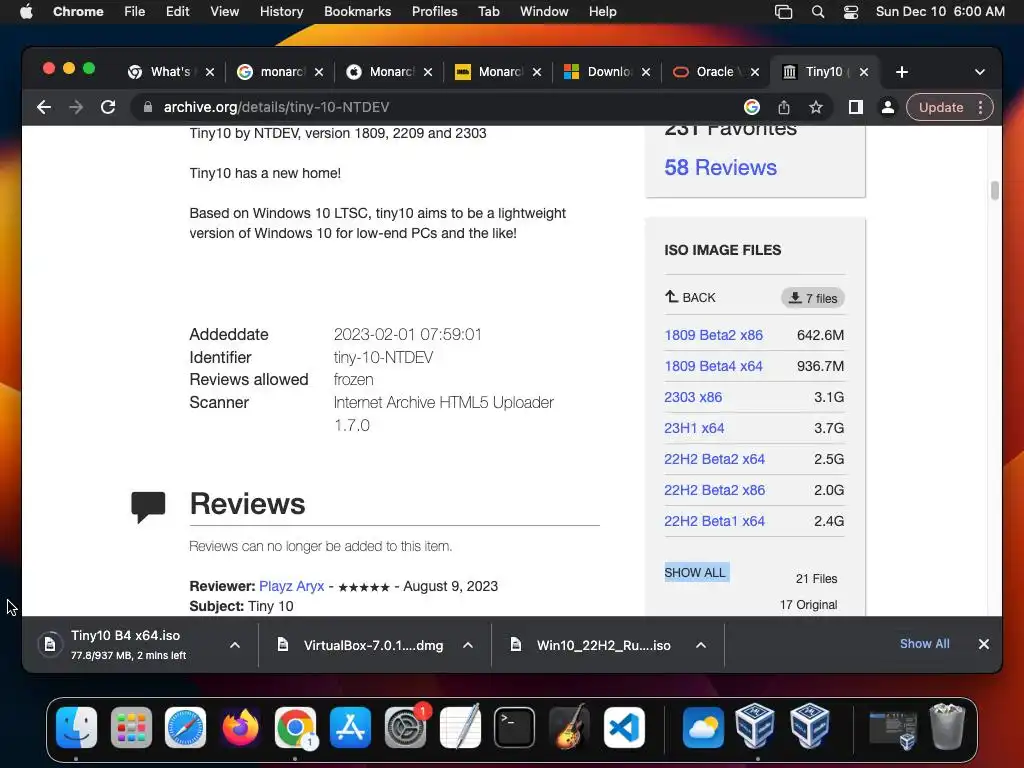The width and height of the screenshot is (1024, 768).
Task: Click the Update button in Chrome
Action: 940,107
